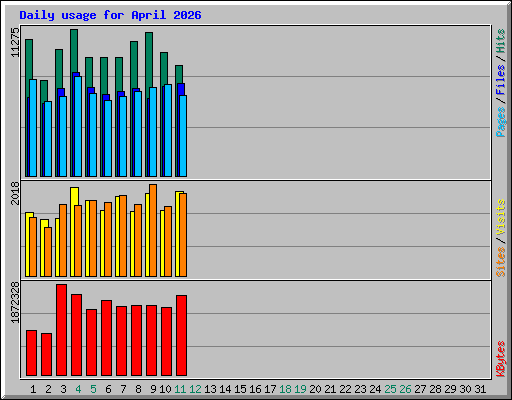Click the day 6 red KBytes bar
The image size is (512, 400).
click(106, 338)
